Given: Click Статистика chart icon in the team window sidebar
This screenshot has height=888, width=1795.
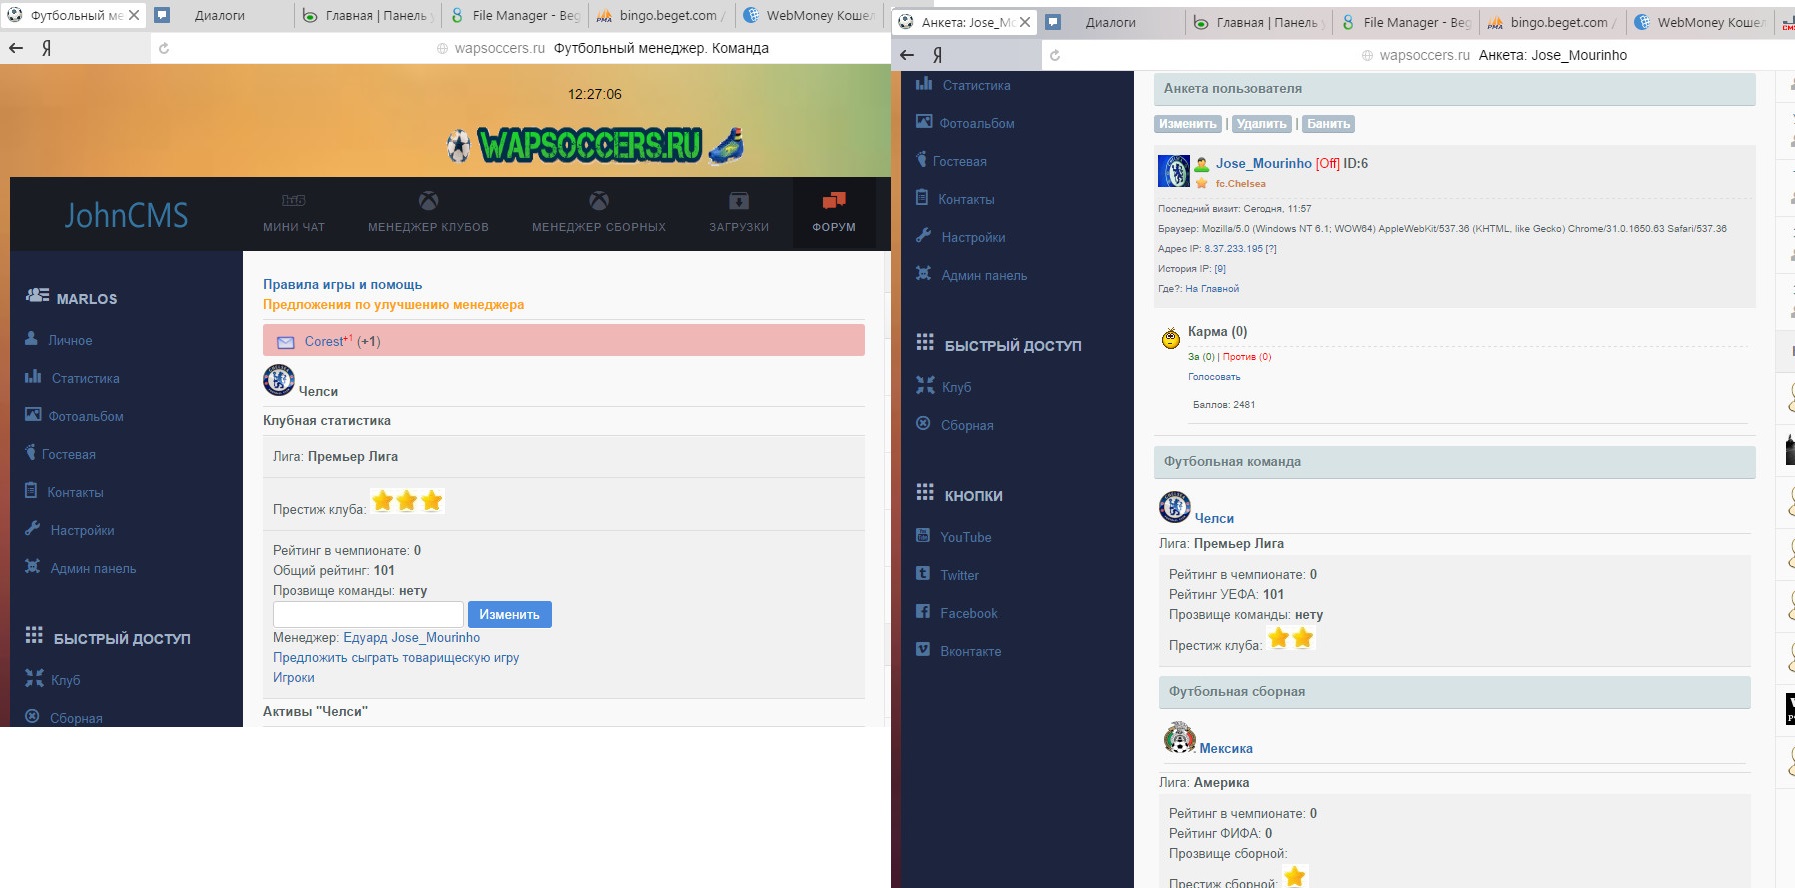Looking at the screenshot, I should [33, 377].
